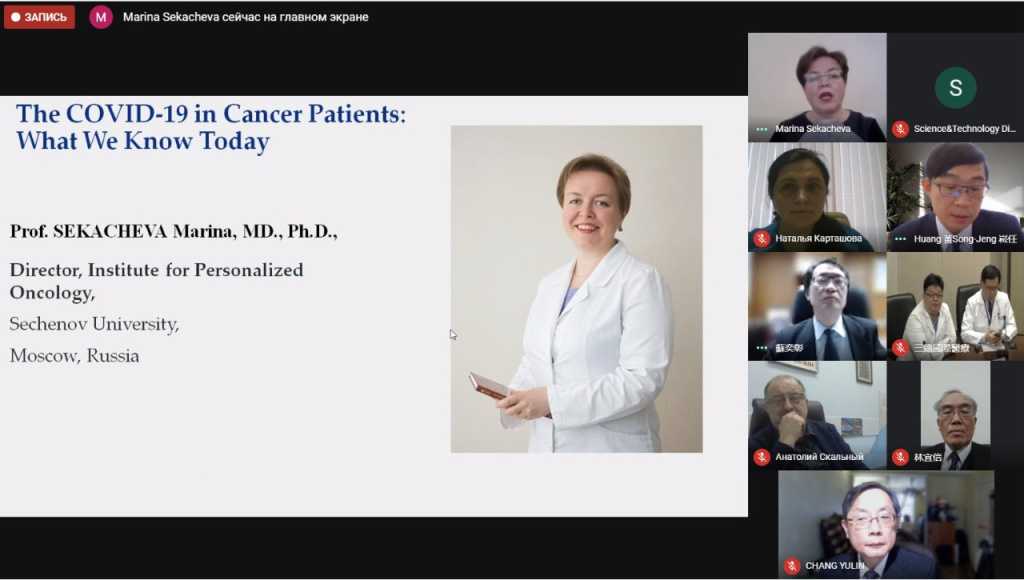Click the pink M presenter avatar

101,17
